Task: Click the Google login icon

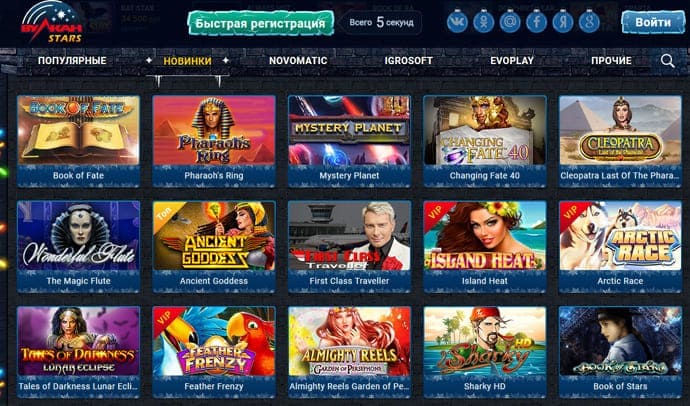Action: pos(589,22)
